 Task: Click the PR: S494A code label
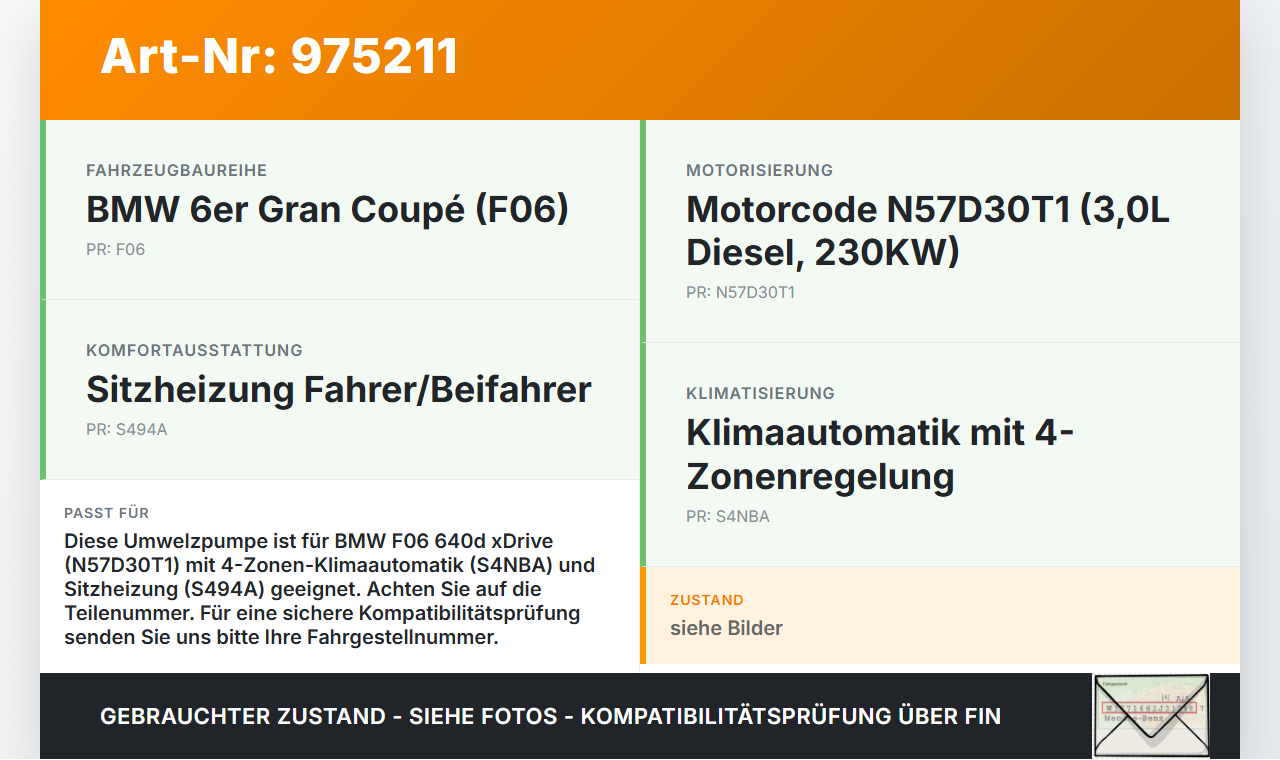[127, 430]
